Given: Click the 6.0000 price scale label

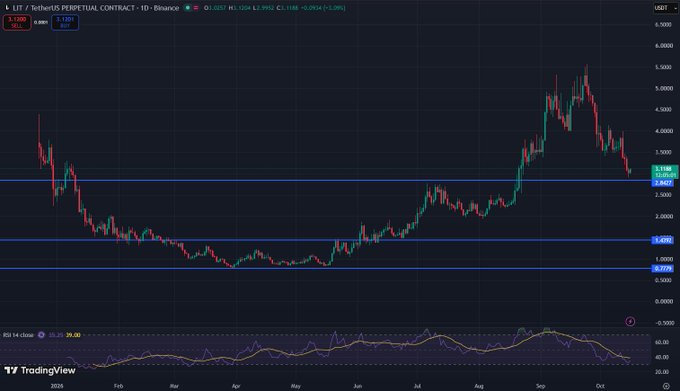Looking at the screenshot, I should 664,46.
